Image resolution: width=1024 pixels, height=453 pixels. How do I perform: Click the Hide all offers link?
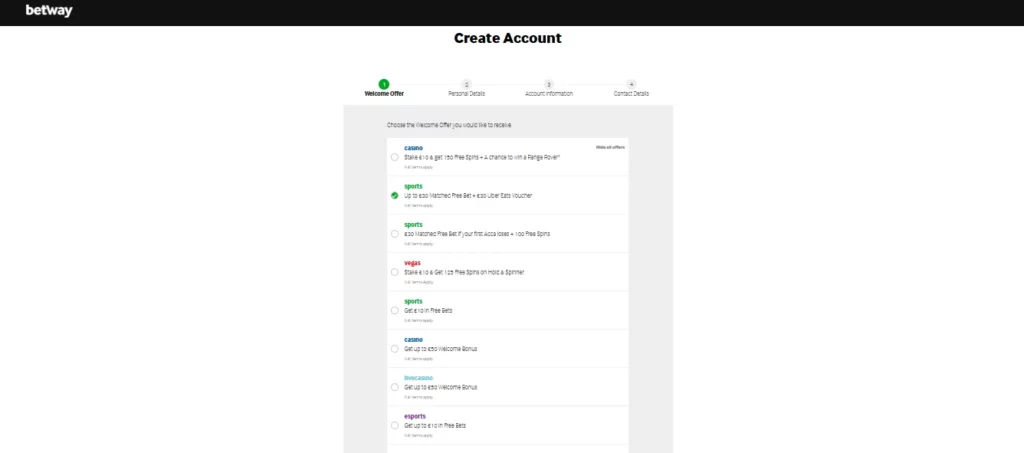(x=610, y=148)
